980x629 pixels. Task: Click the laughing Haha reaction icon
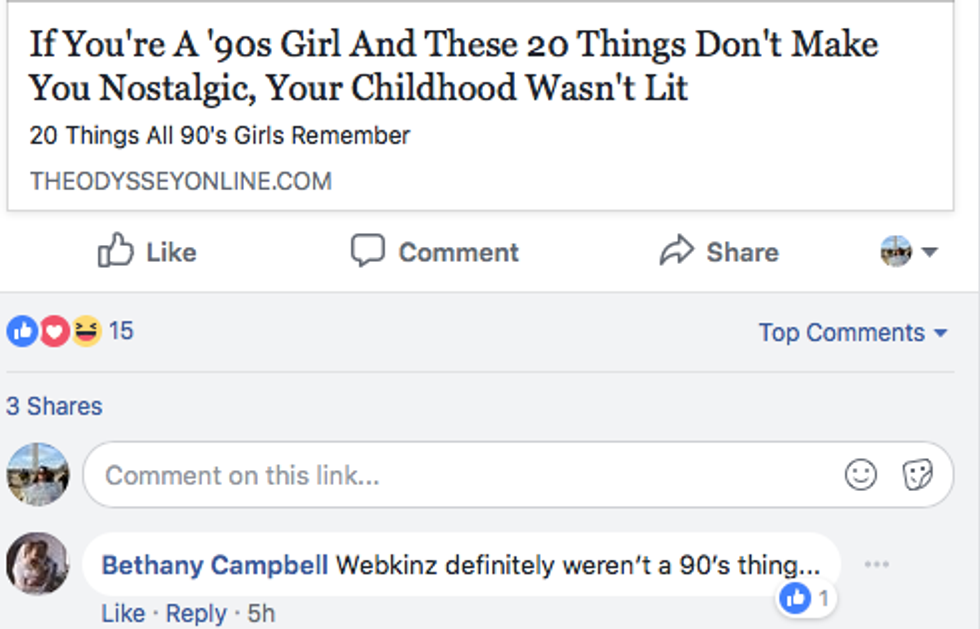click(86, 331)
